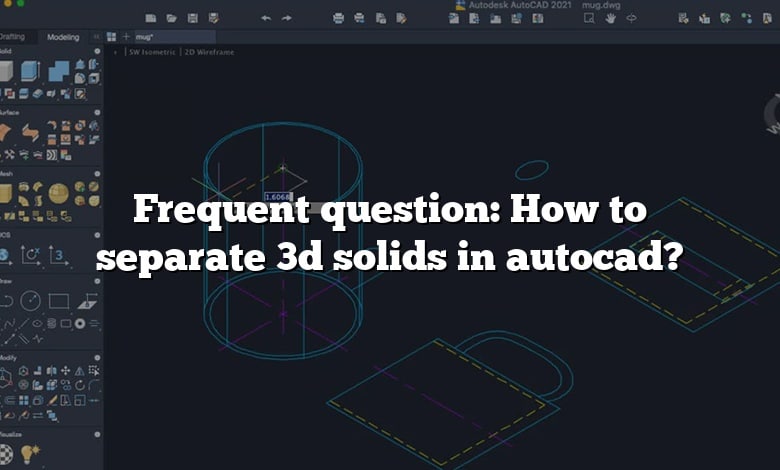Click the Undo arrow in the toolbar
This screenshot has height=470, width=780.
(266, 18)
